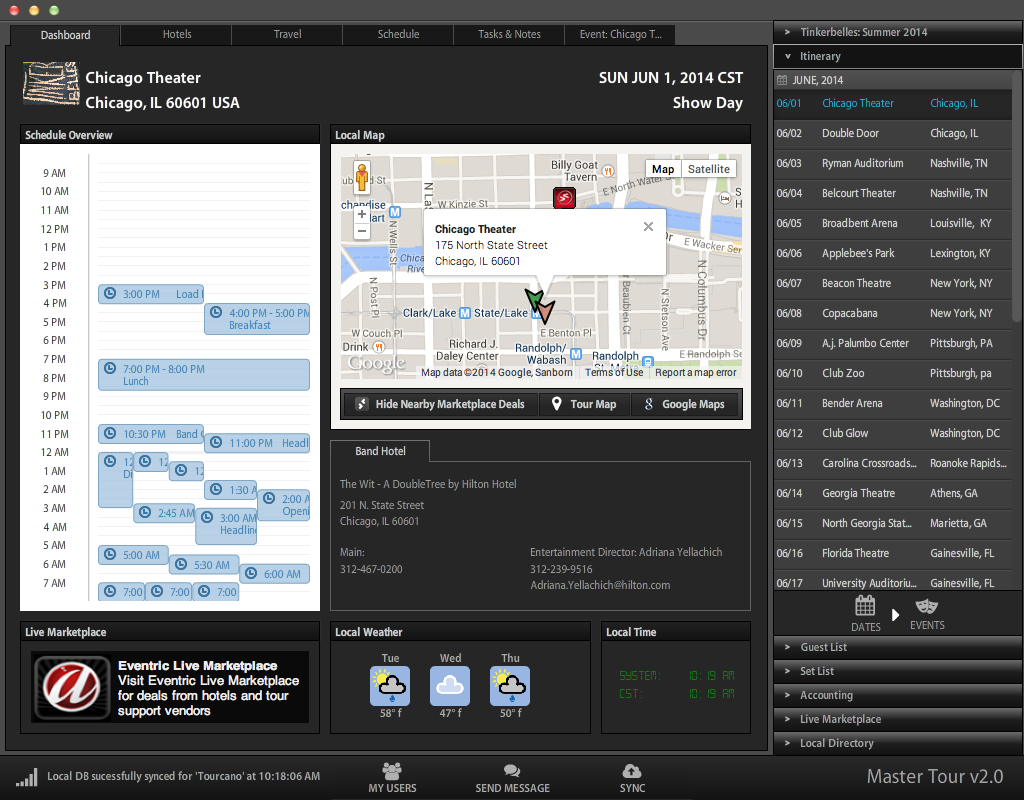Open the Tour Map button
Viewport: 1024px width, 800px height.
click(x=584, y=404)
